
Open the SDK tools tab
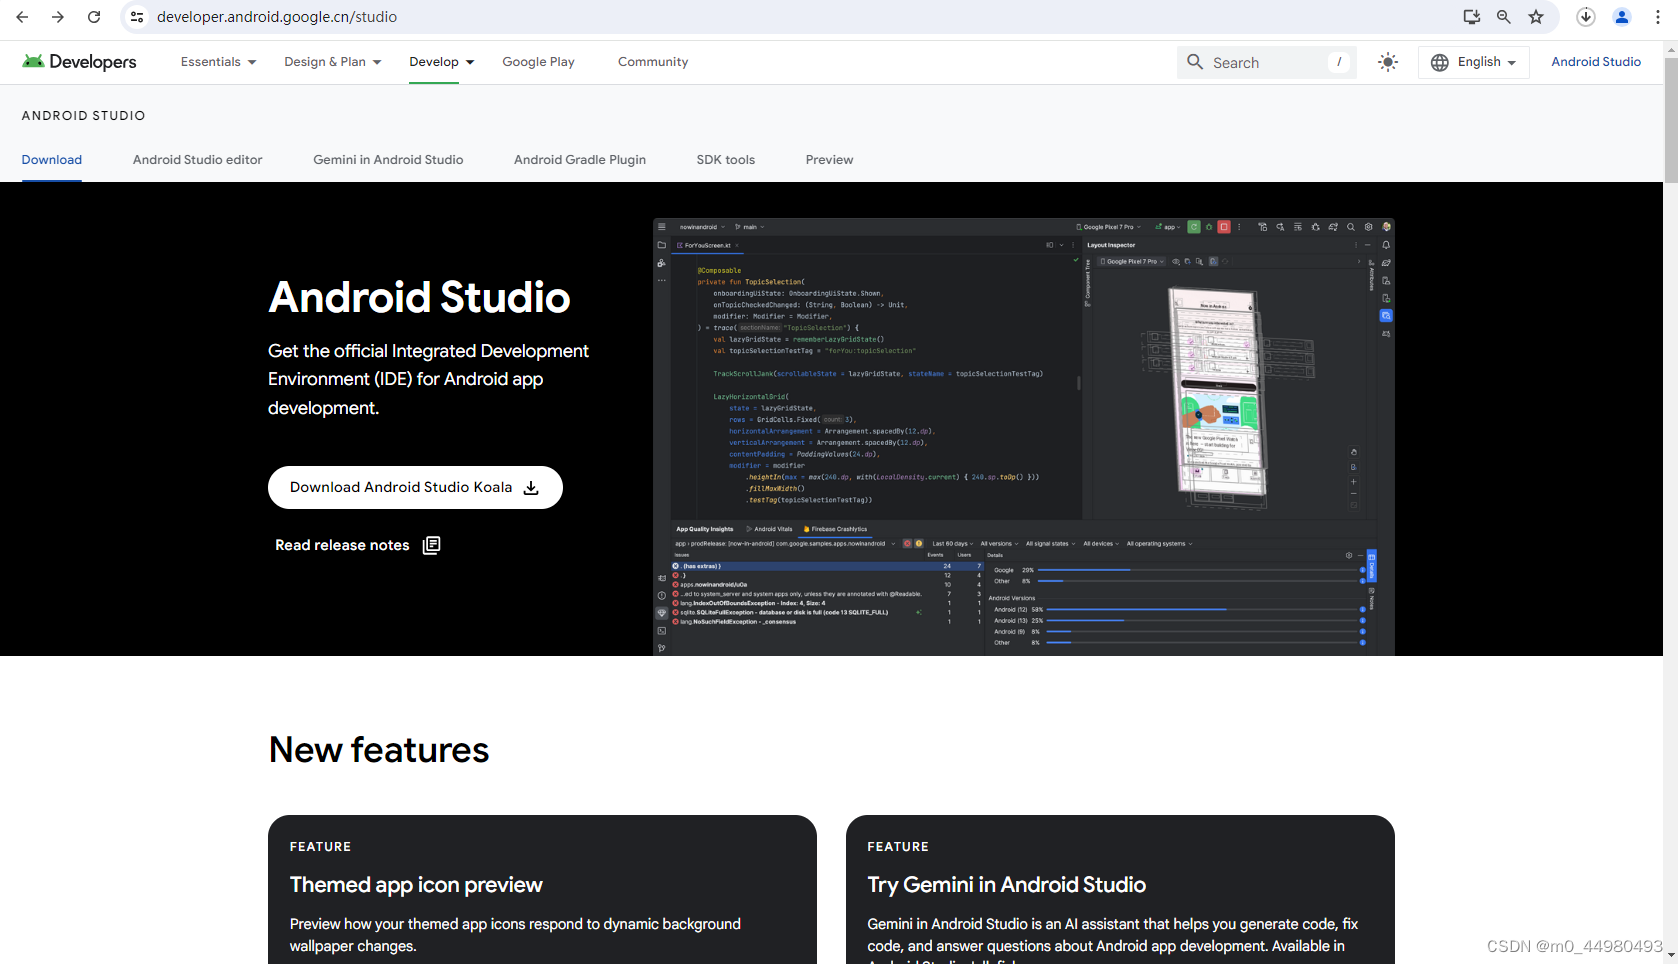pos(726,160)
